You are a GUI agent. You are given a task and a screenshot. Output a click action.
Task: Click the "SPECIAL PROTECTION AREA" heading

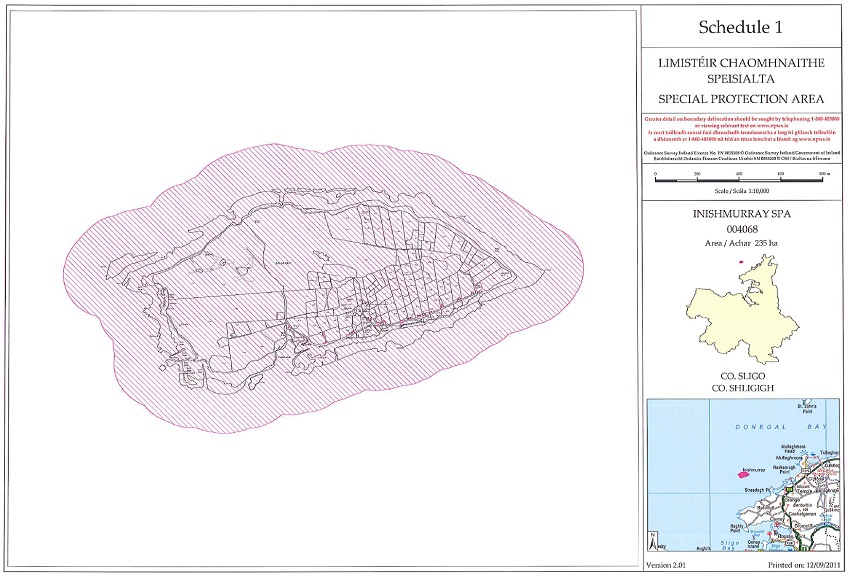pos(741,97)
